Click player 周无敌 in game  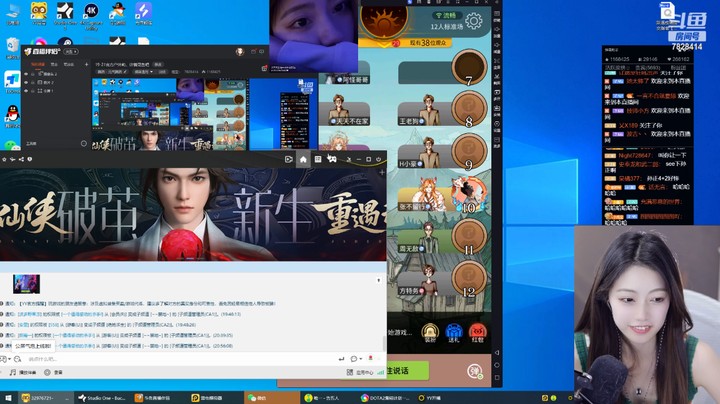pyautogui.click(x=423, y=238)
